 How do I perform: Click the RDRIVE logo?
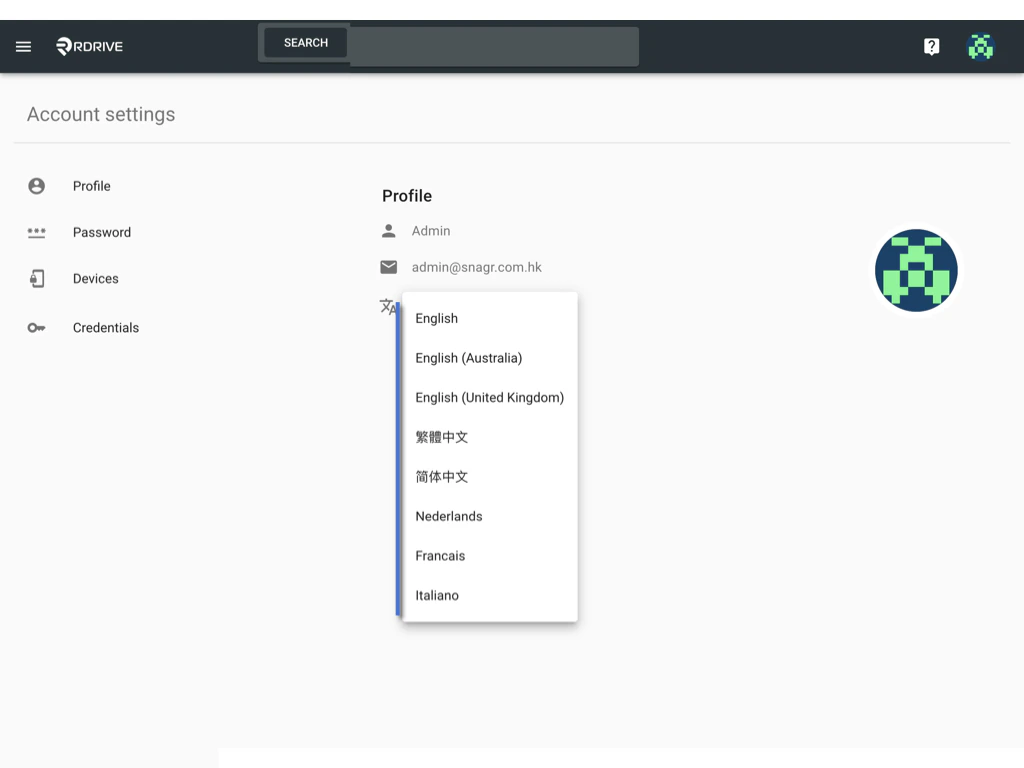tap(89, 46)
